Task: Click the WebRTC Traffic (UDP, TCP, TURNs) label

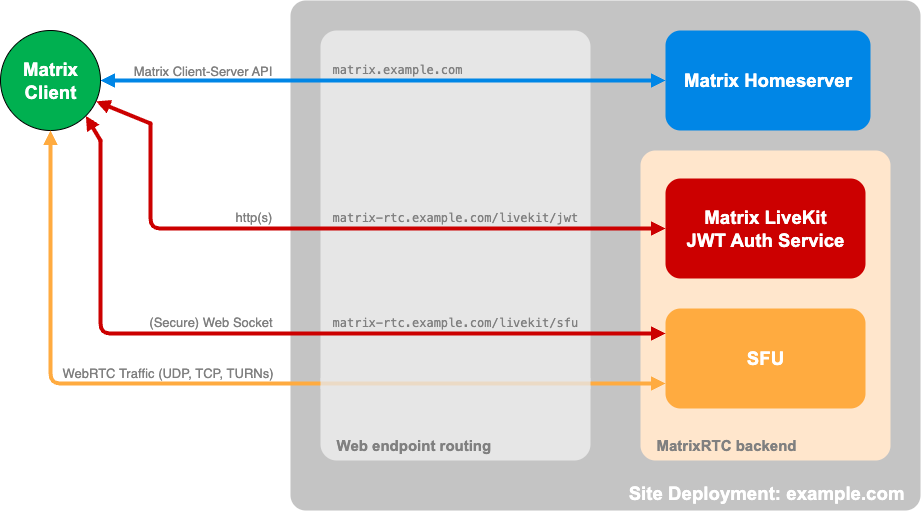Action: (168, 373)
